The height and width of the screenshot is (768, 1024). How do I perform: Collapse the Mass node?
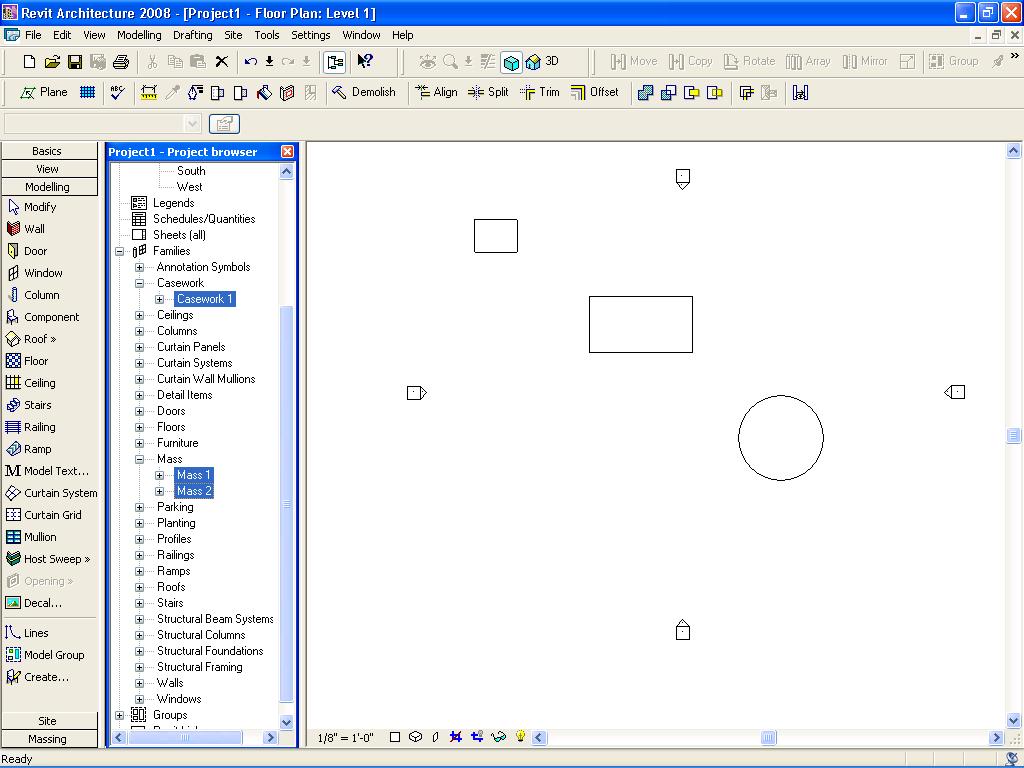point(139,459)
